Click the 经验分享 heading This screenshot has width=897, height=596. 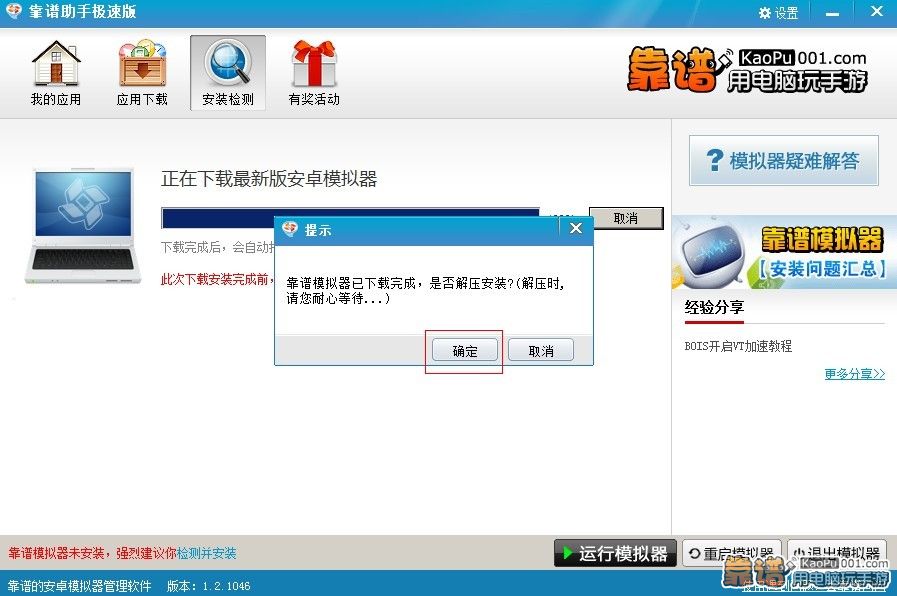(715, 307)
